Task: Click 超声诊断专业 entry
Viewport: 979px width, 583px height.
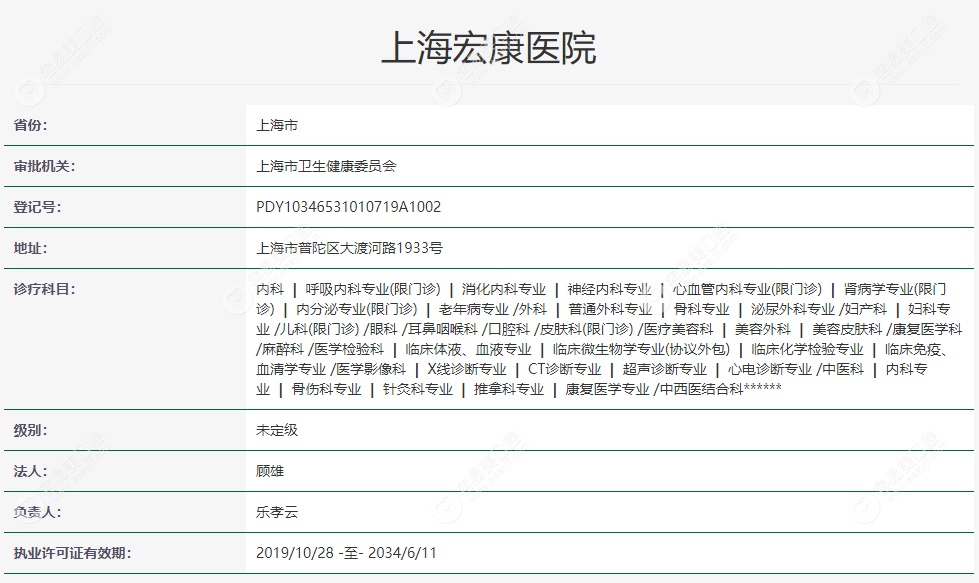Action: point(664,369)
